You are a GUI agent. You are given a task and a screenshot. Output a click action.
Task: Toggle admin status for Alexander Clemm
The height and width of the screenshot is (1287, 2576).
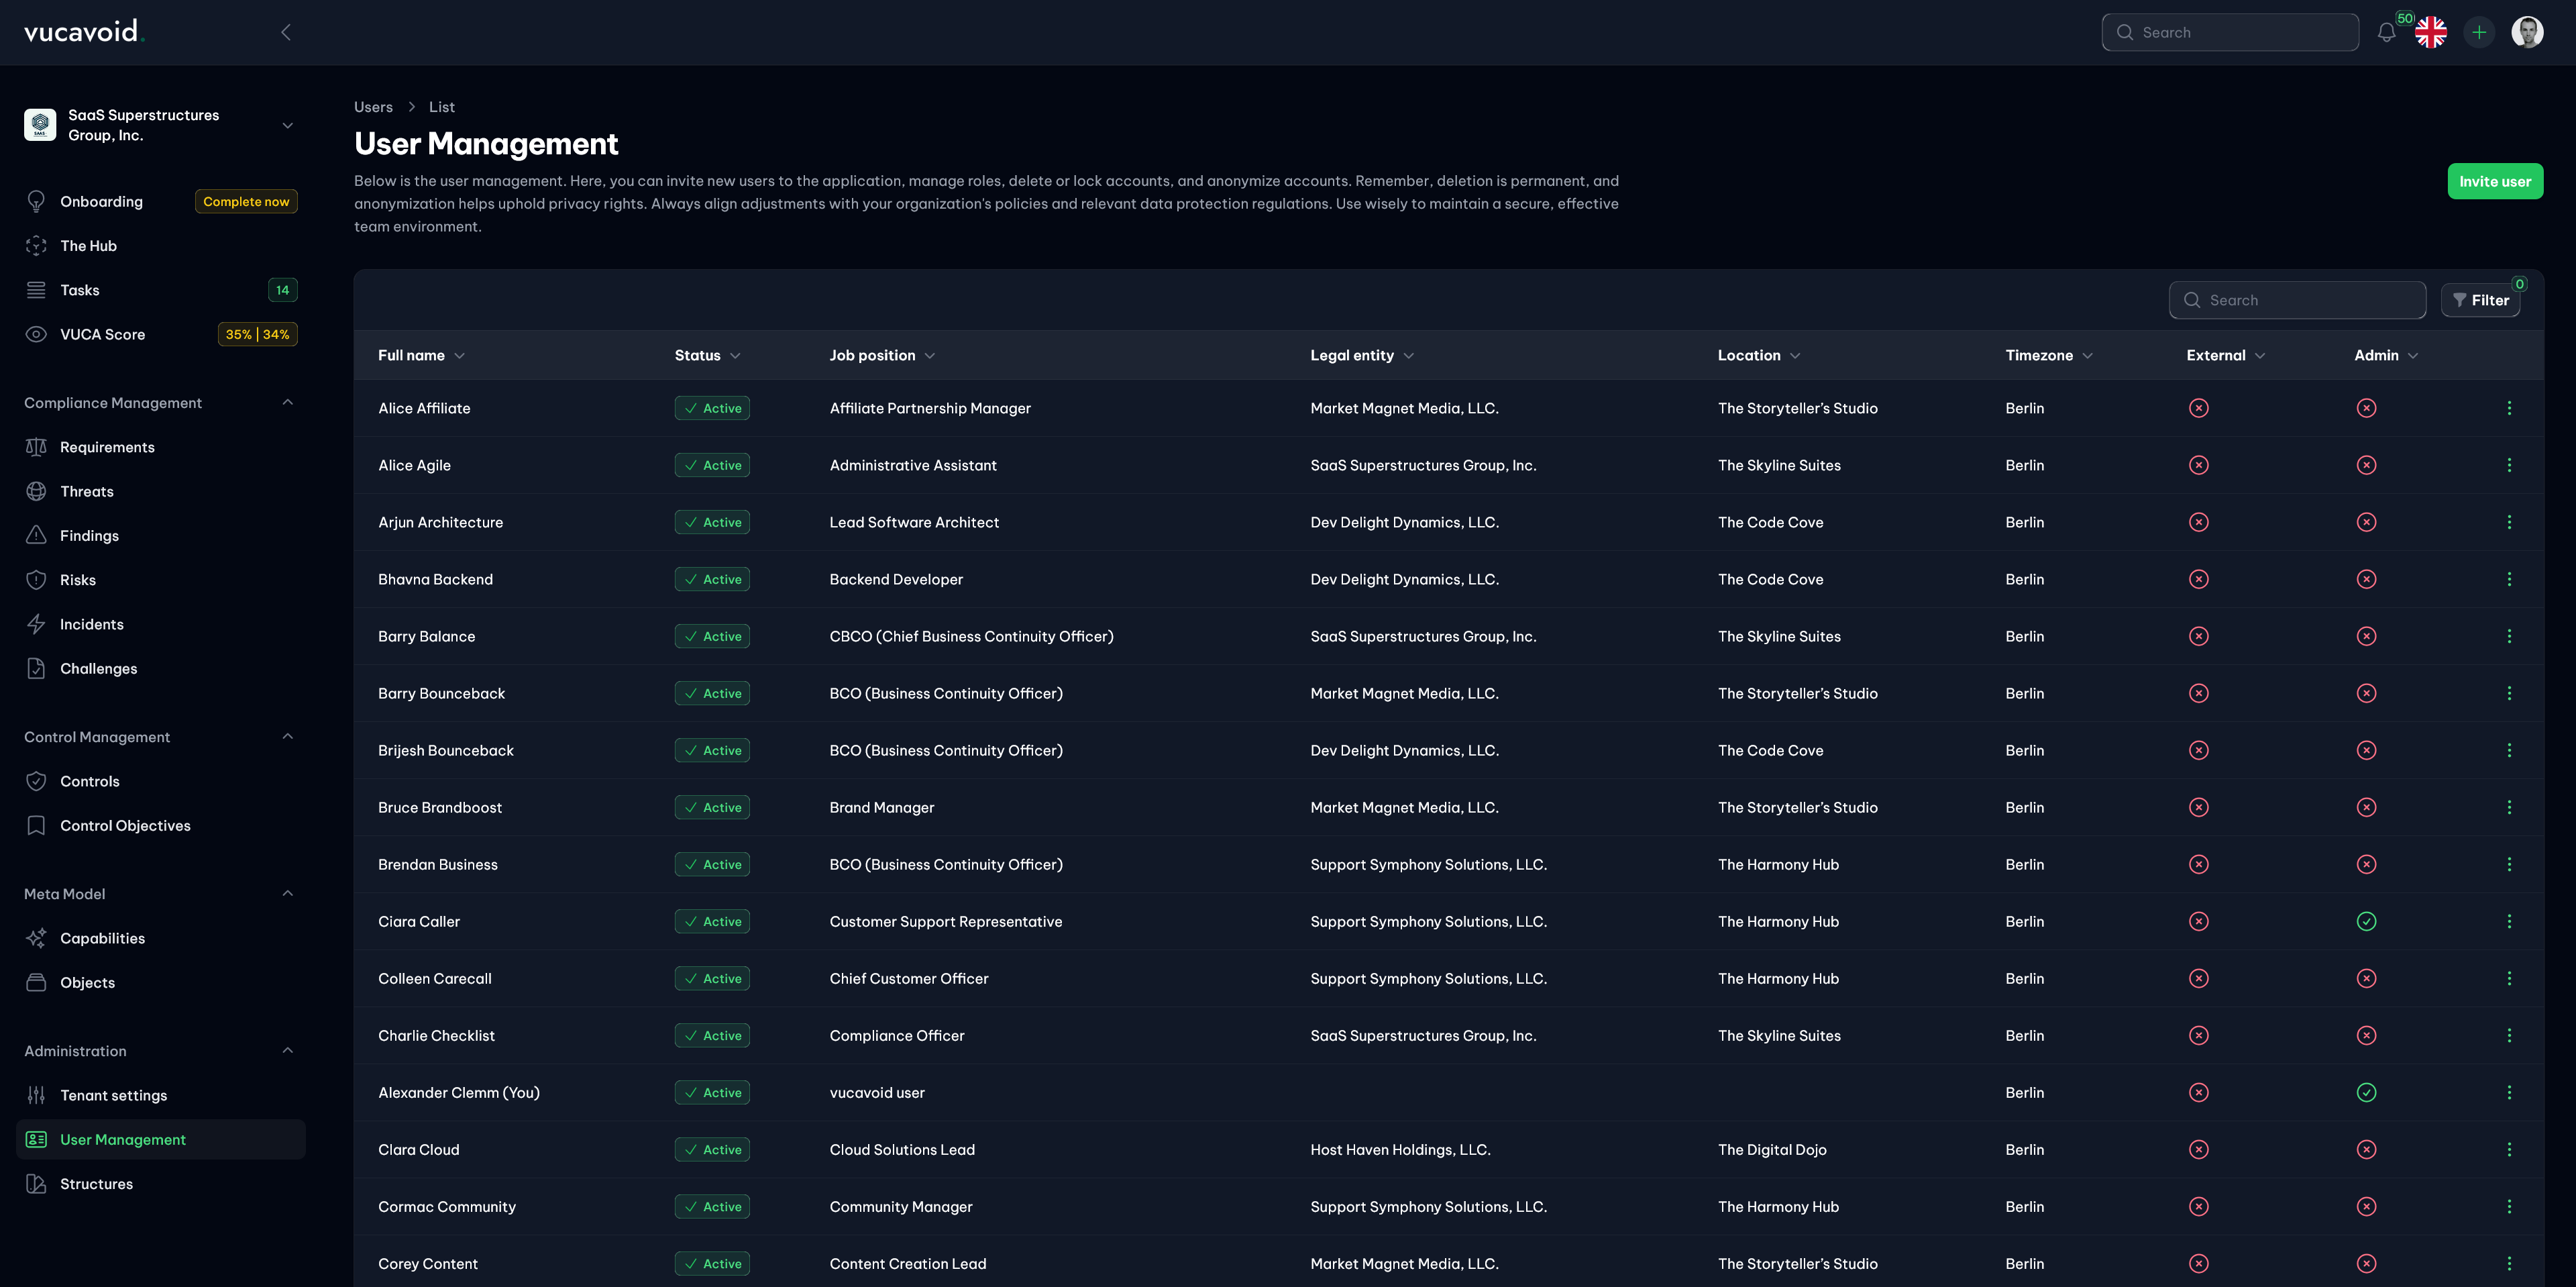coord(2366,1092)
